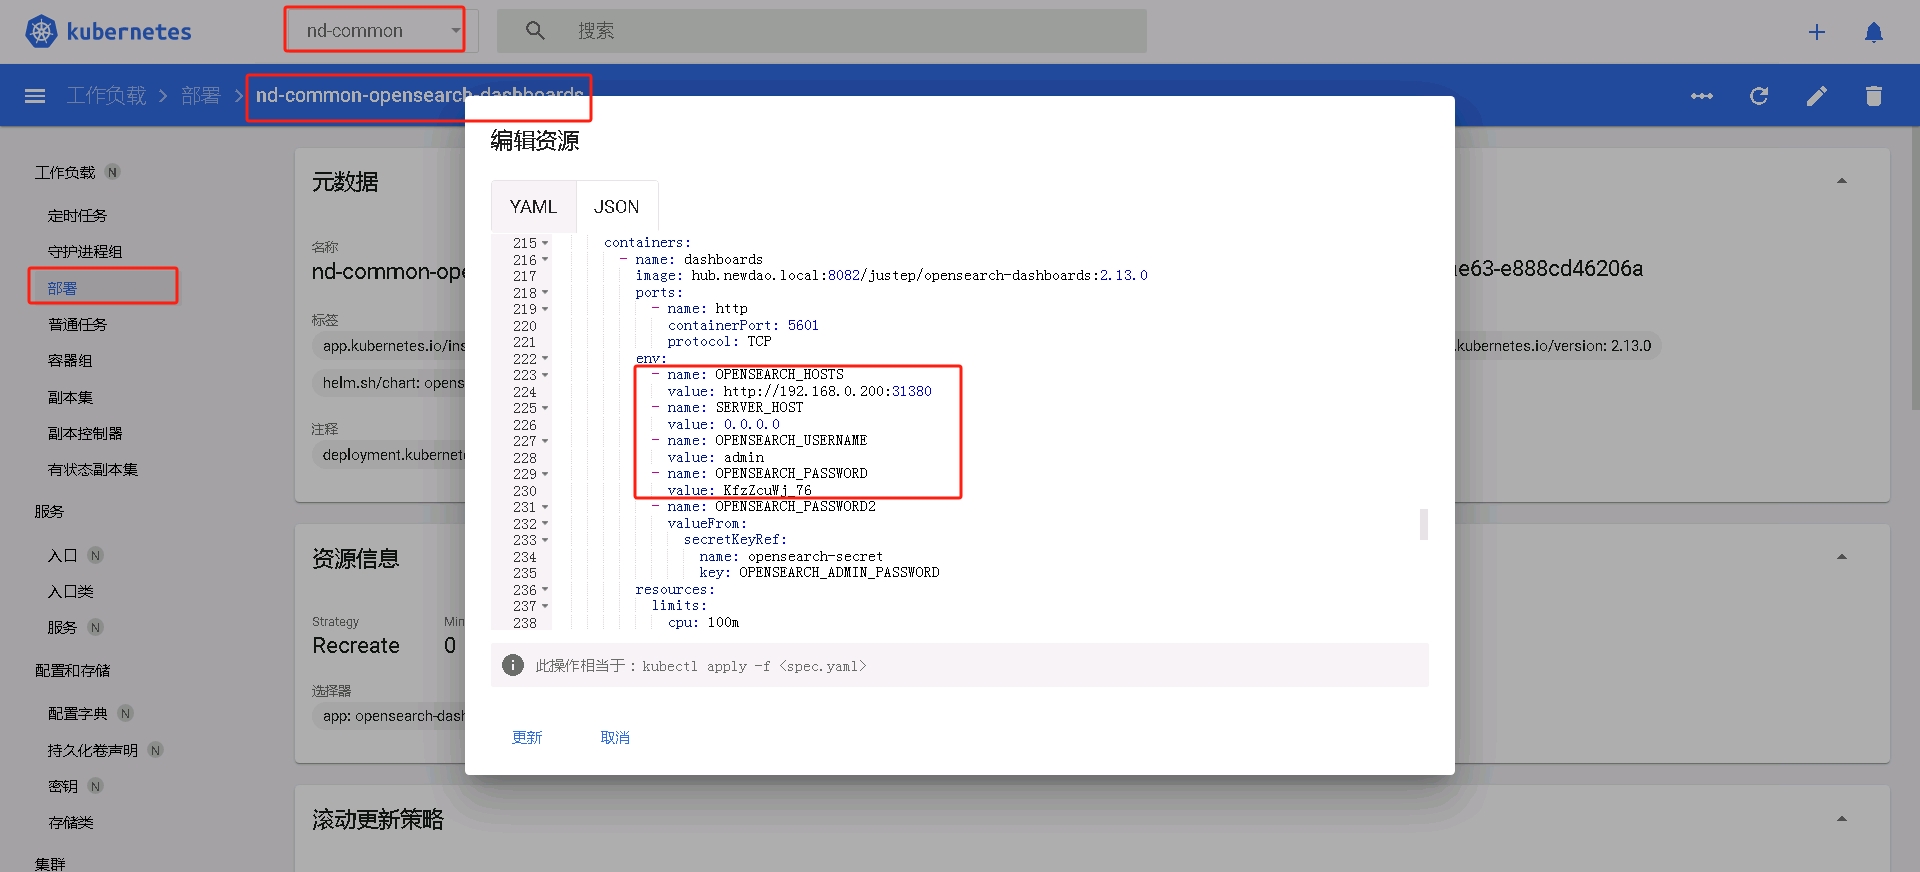Image resolution: width=1920 pixels, height=872 pixels.
Task: Click the name: opensearch-secret line
Action: click(x=791, y=557)
